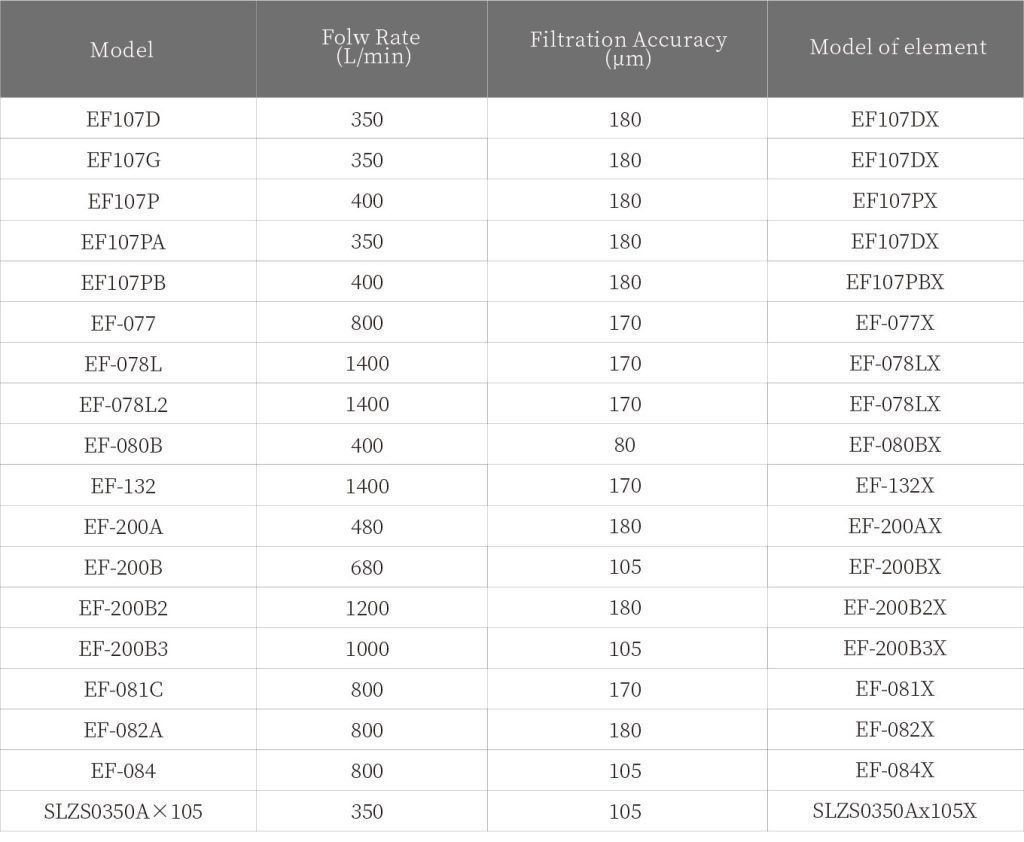The image size is (1024, 842).
Task: Click the Folw Rate (L/min) header
Action: 371,47
